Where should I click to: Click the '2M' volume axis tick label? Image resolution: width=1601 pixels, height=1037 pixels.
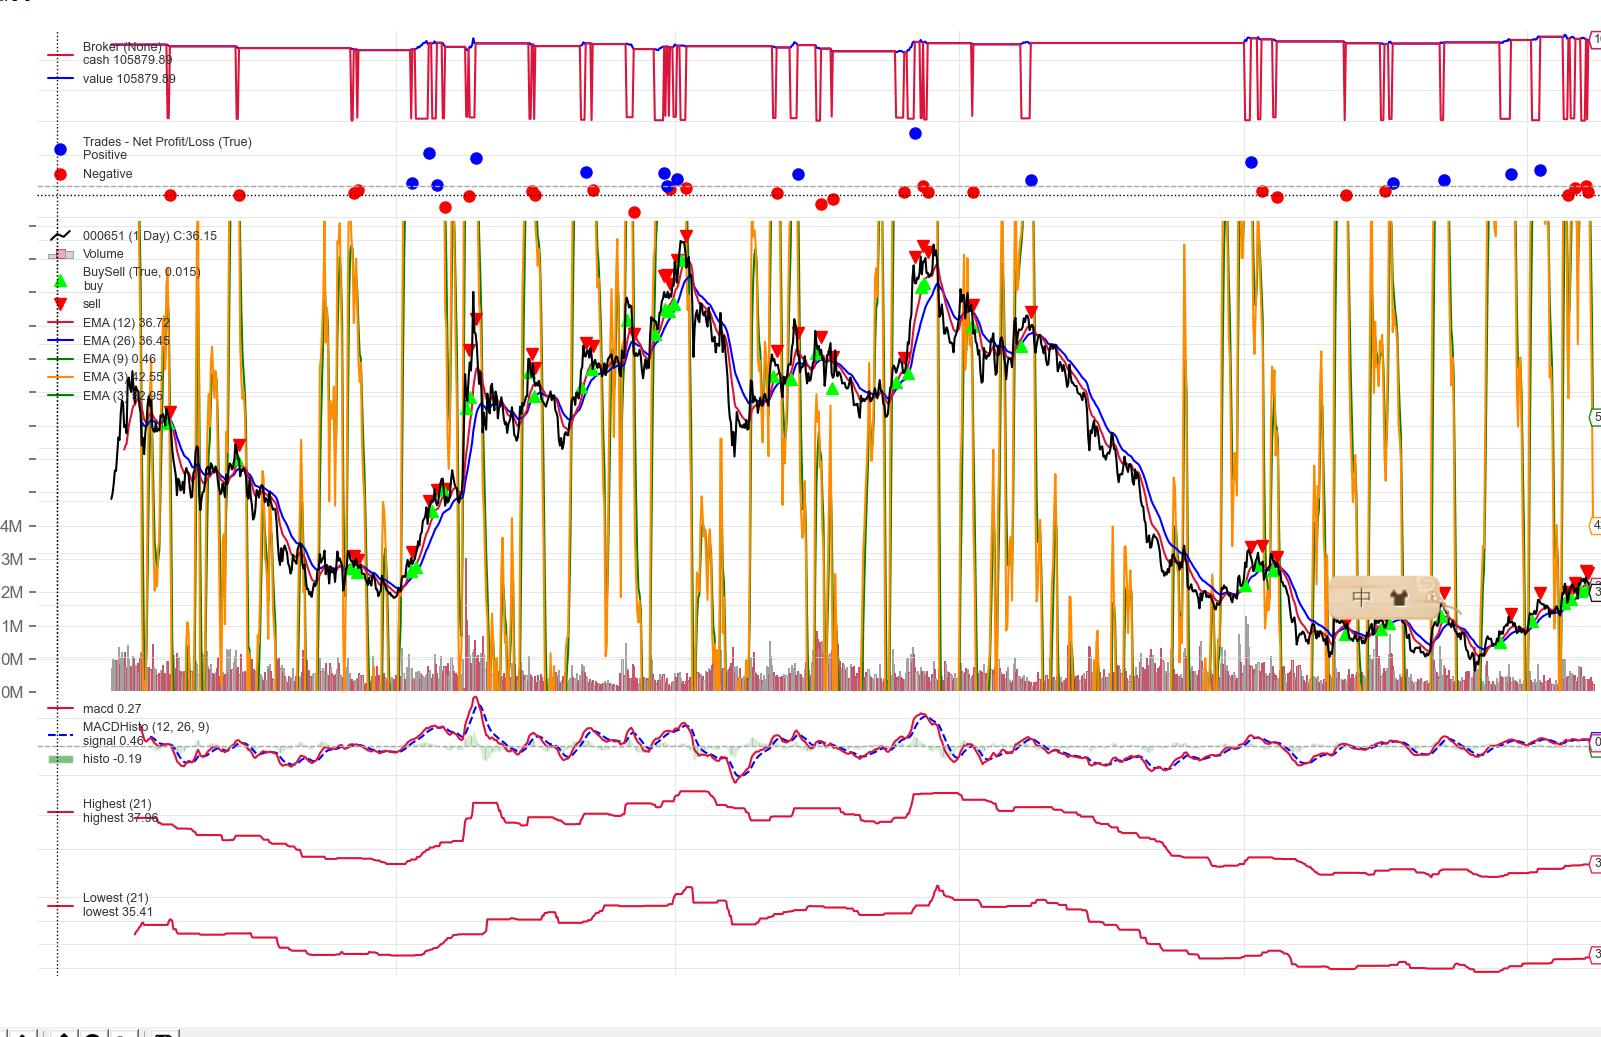click(13, 592)
